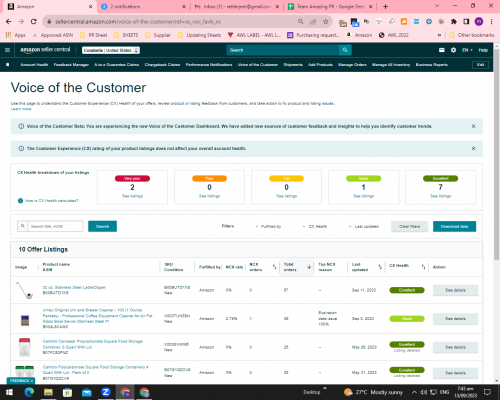
Task: Launch Microsoft Edge from the taskbar
Action: point(29,392)
